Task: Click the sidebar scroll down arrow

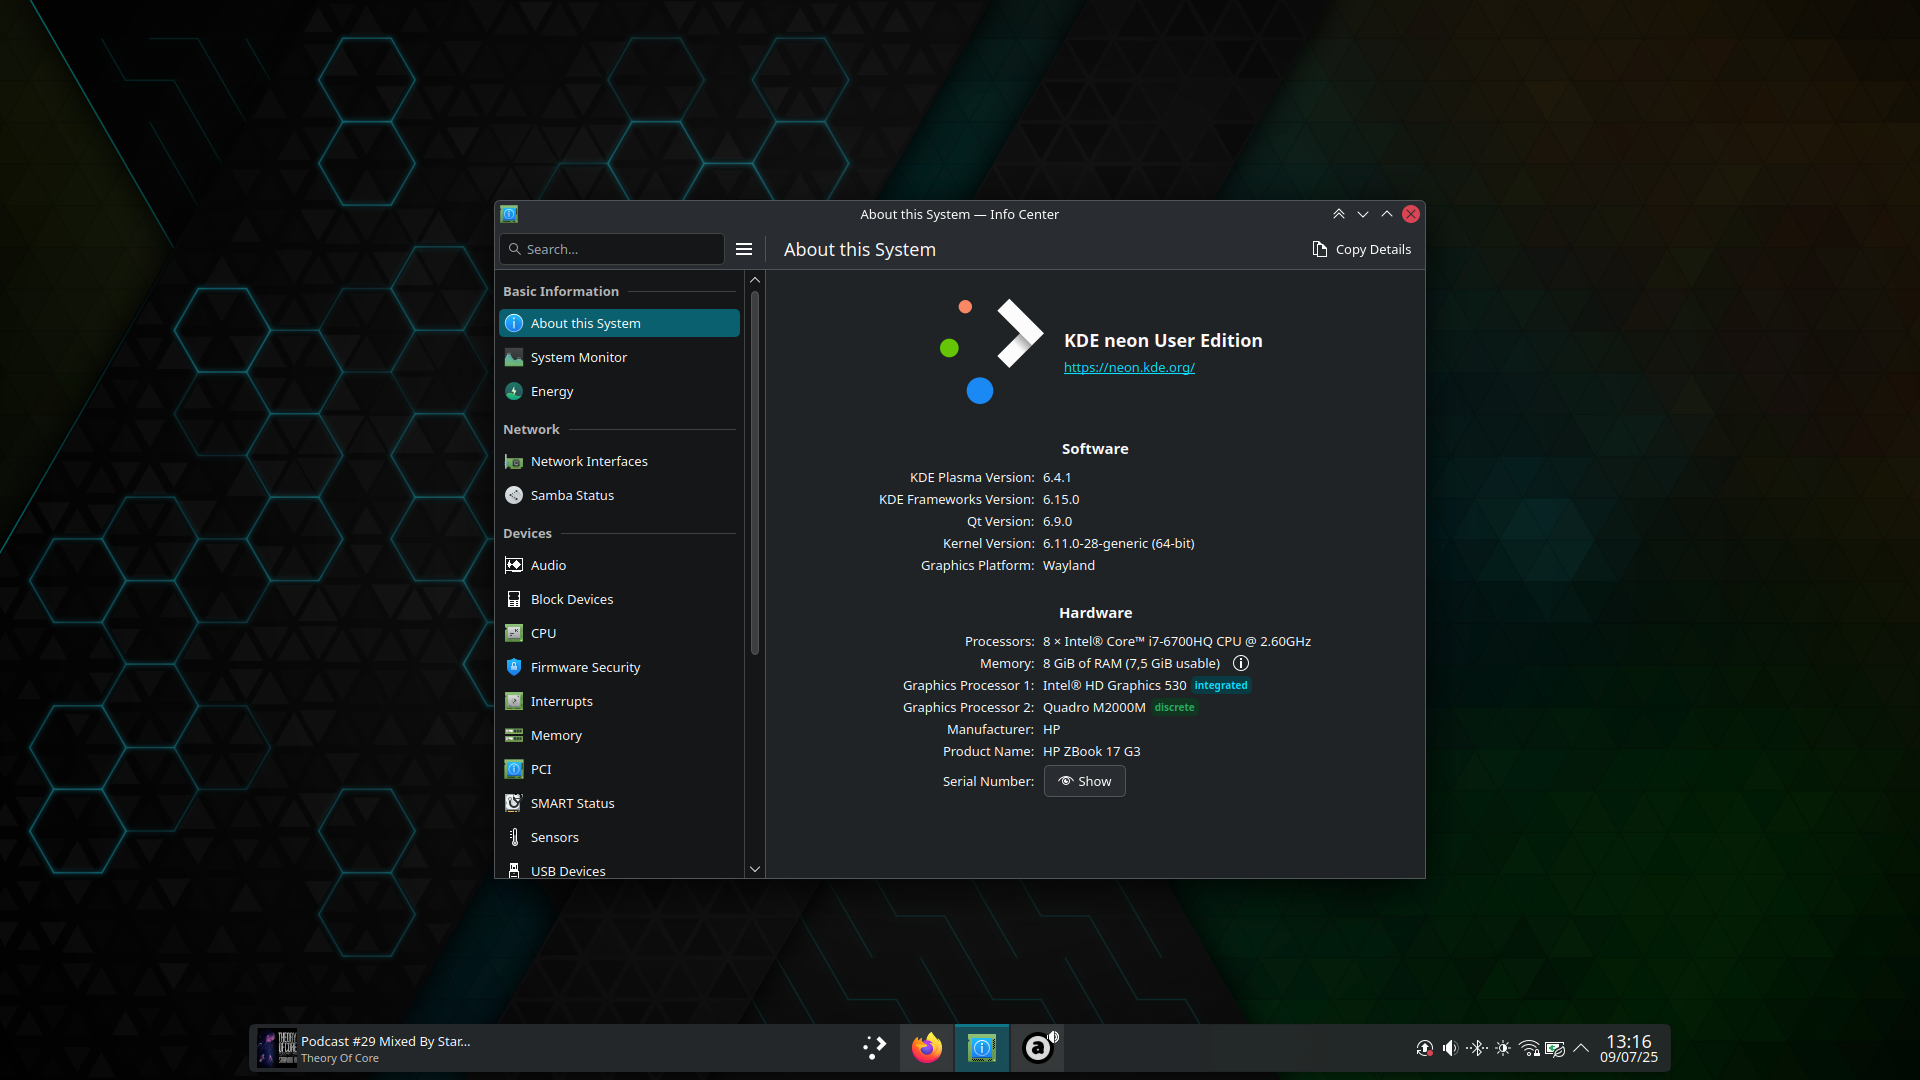Action: (755, 869)
